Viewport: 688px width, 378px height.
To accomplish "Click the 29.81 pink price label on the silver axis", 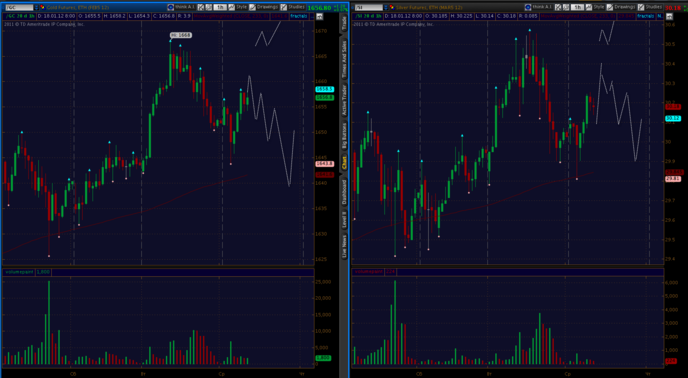I will tap(673, 179).
